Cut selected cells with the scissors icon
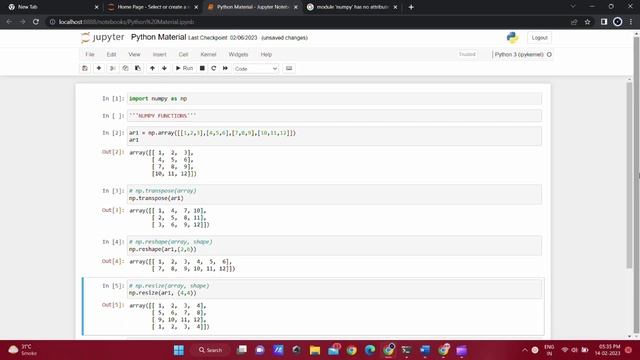 [x=112, y=68]
